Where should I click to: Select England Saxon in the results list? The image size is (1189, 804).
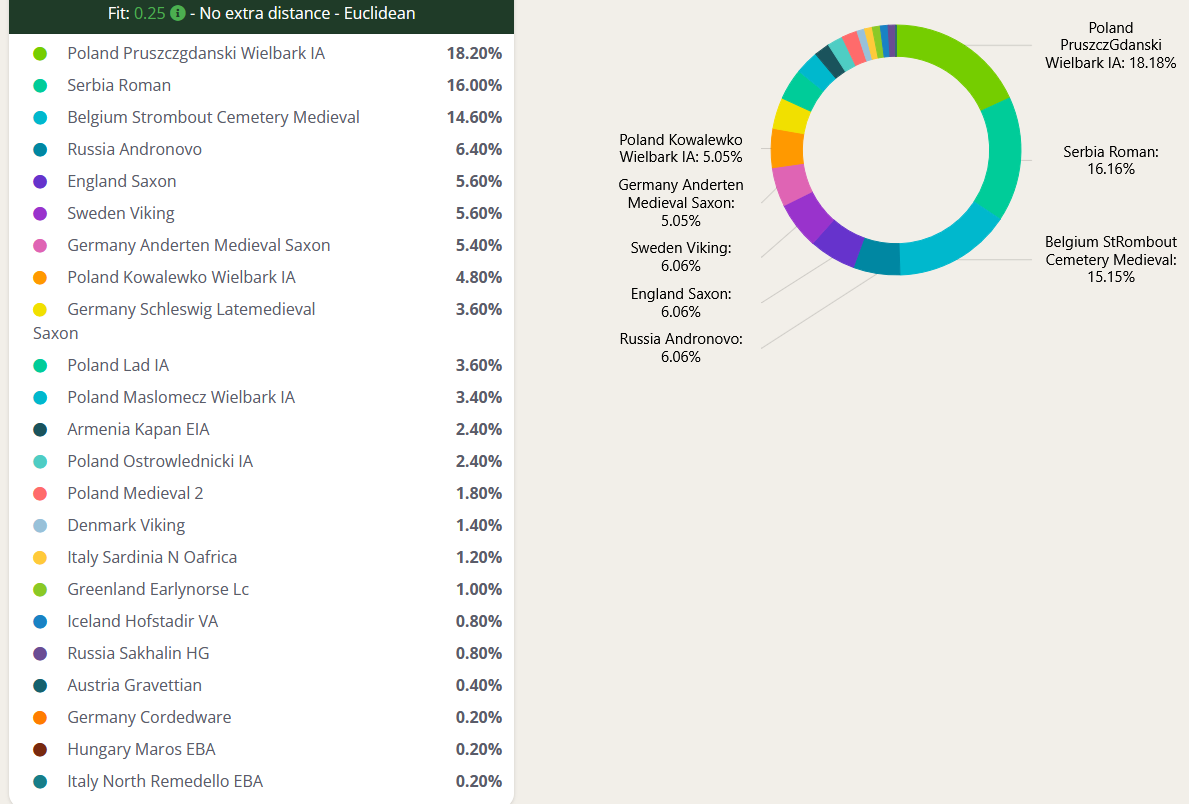coord(121,181)
